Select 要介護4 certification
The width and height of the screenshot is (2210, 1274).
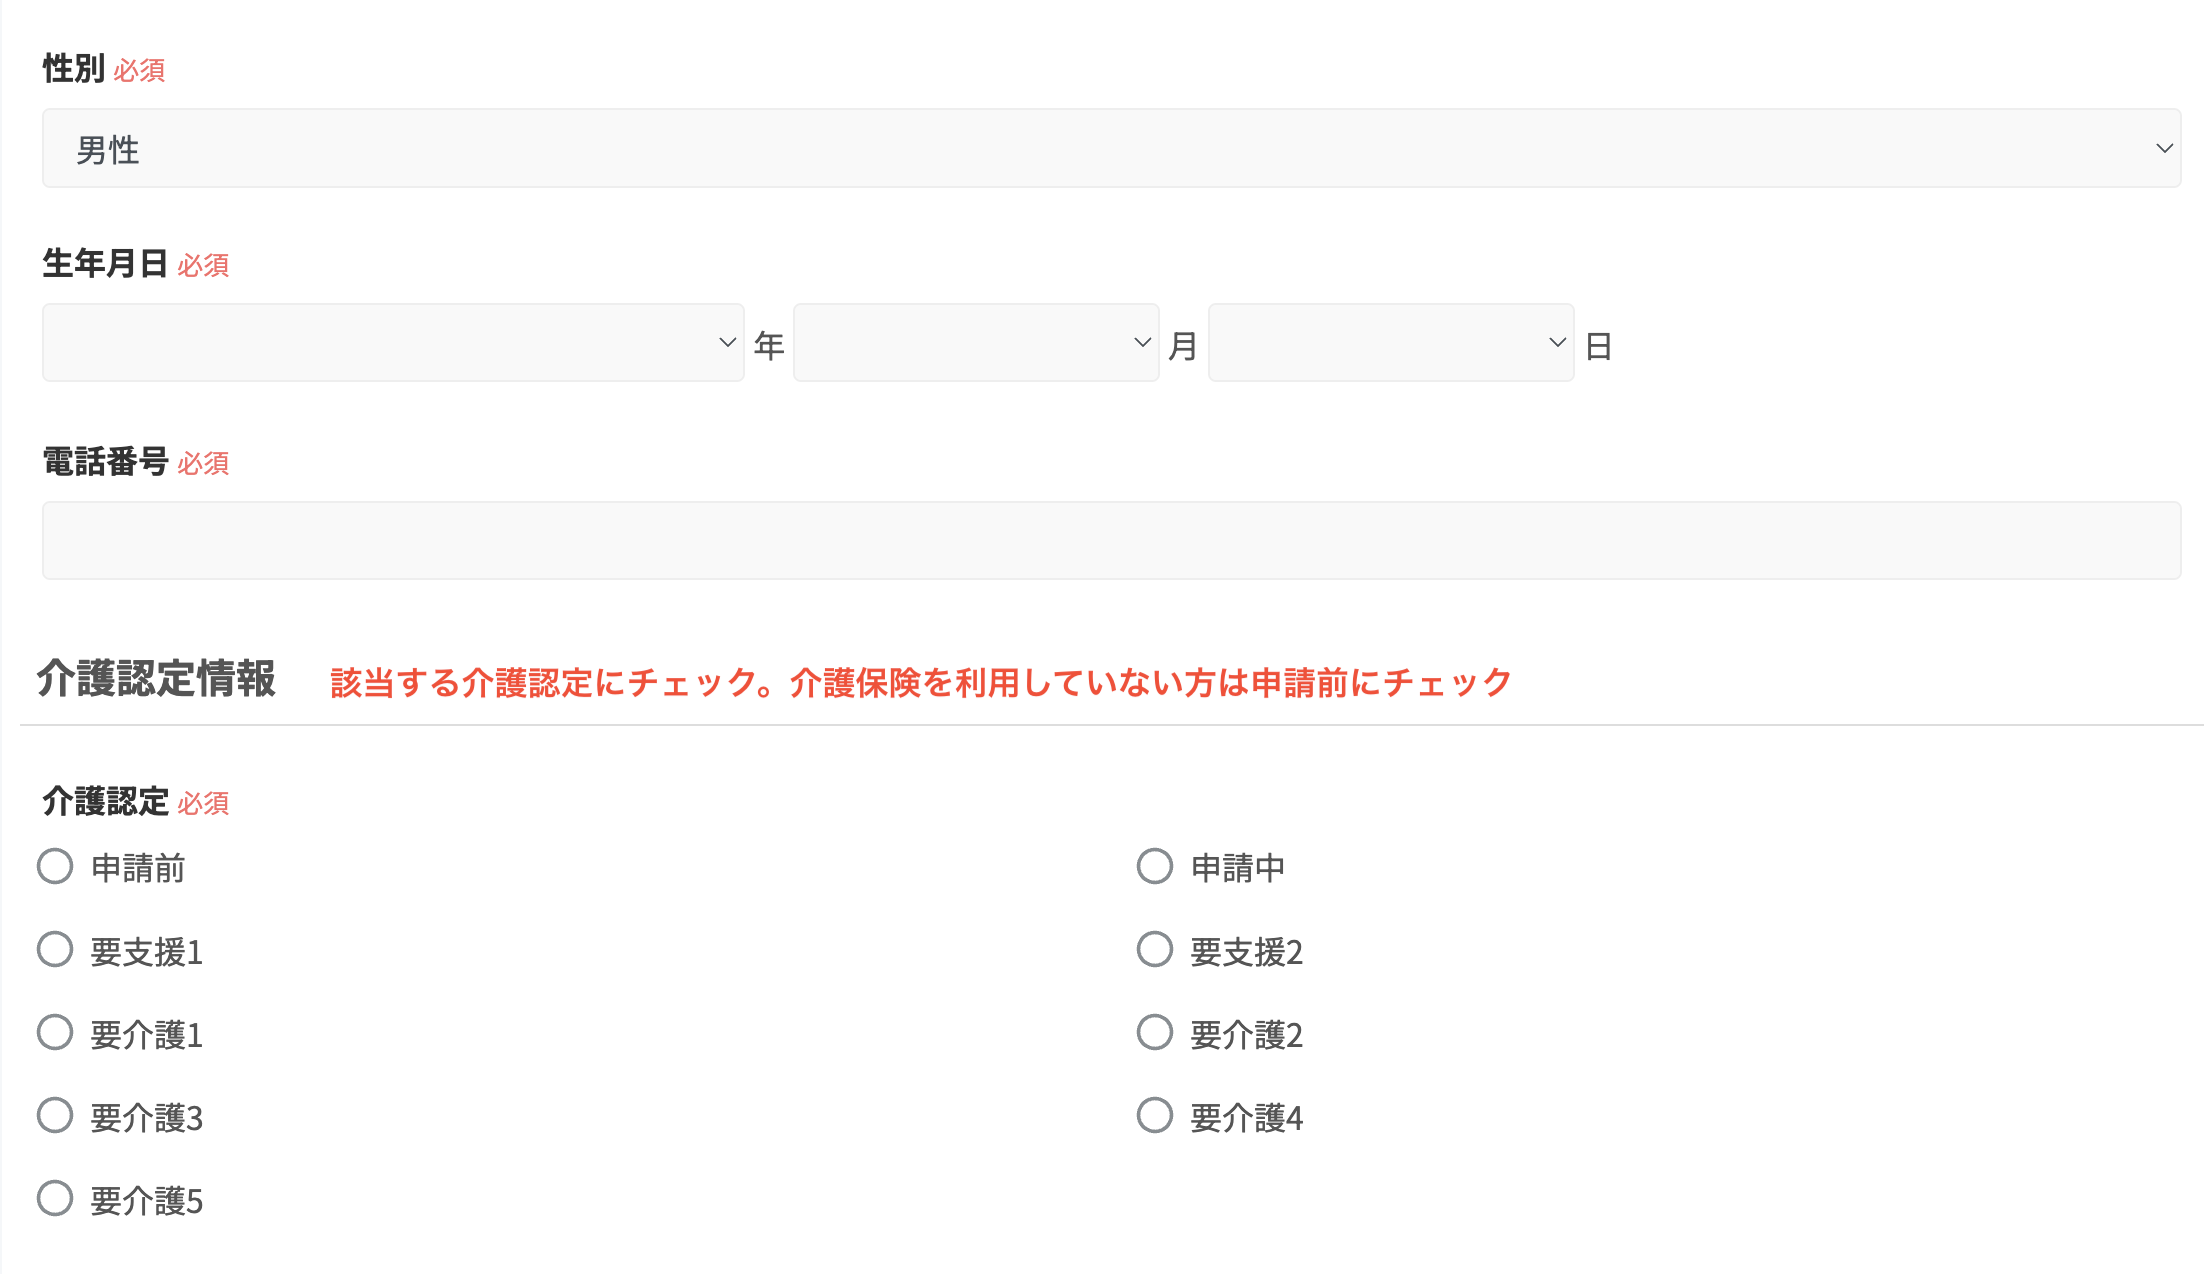(x=1154, y=1114)
